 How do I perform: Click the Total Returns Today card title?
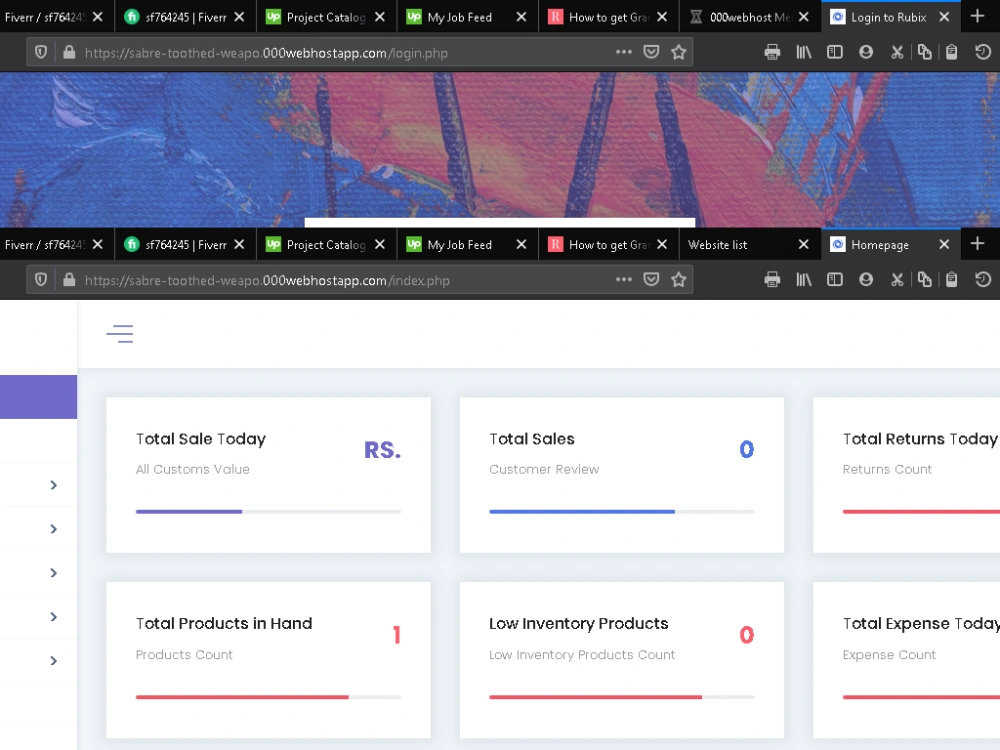click(x=920, y=439)
